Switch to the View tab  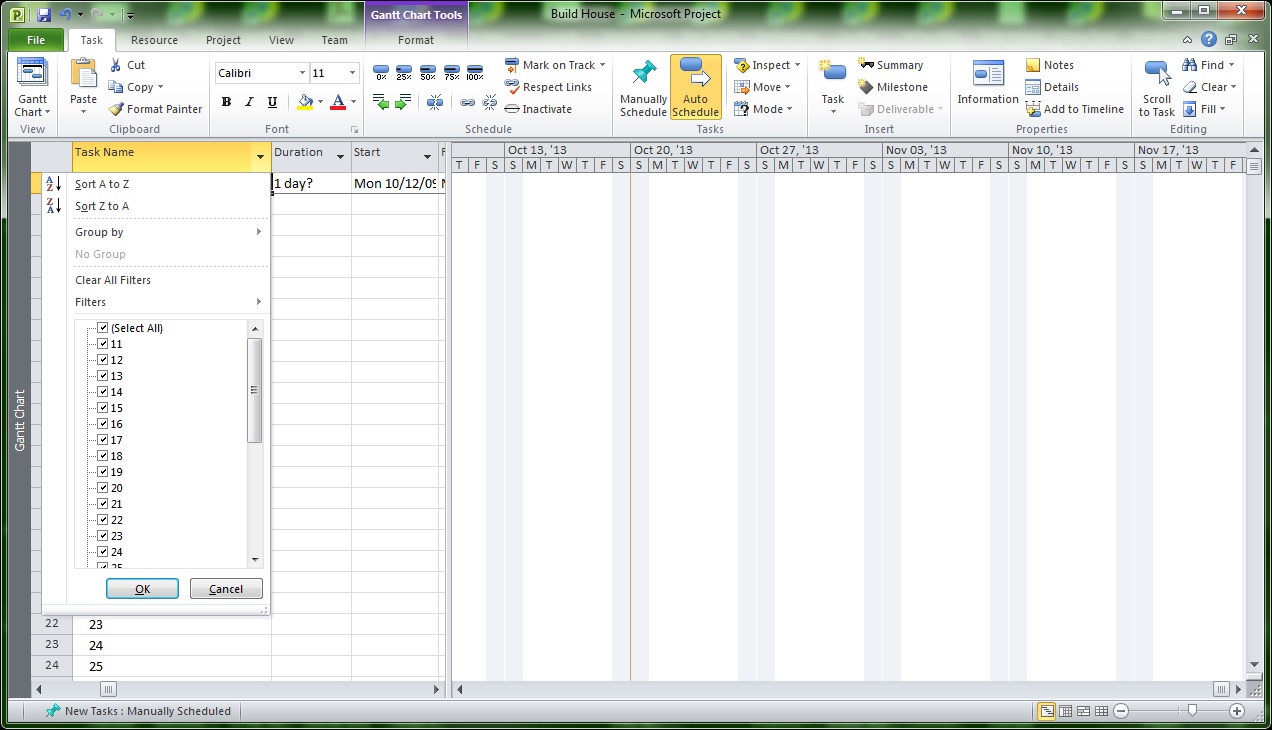tap(281, 40)
